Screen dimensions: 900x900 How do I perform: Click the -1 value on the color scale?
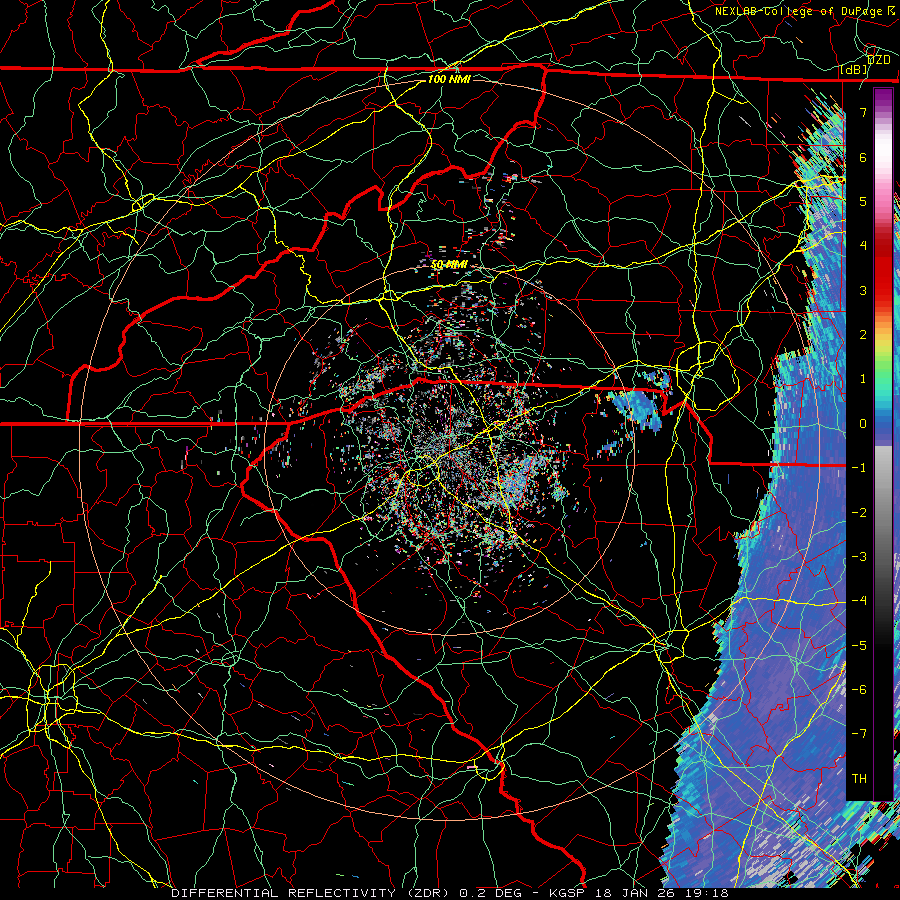[x=859, y=468]
